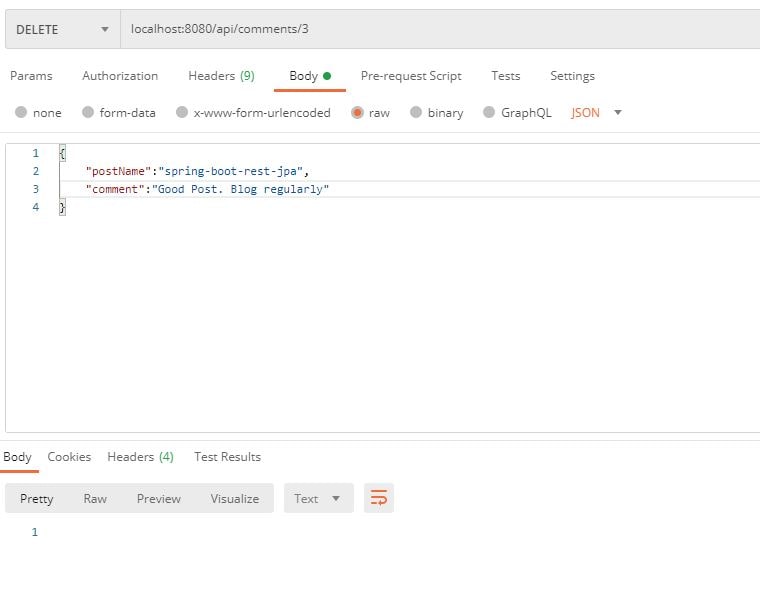
Task: Switch to the Params tab
Action: click(x=31, y=76)
